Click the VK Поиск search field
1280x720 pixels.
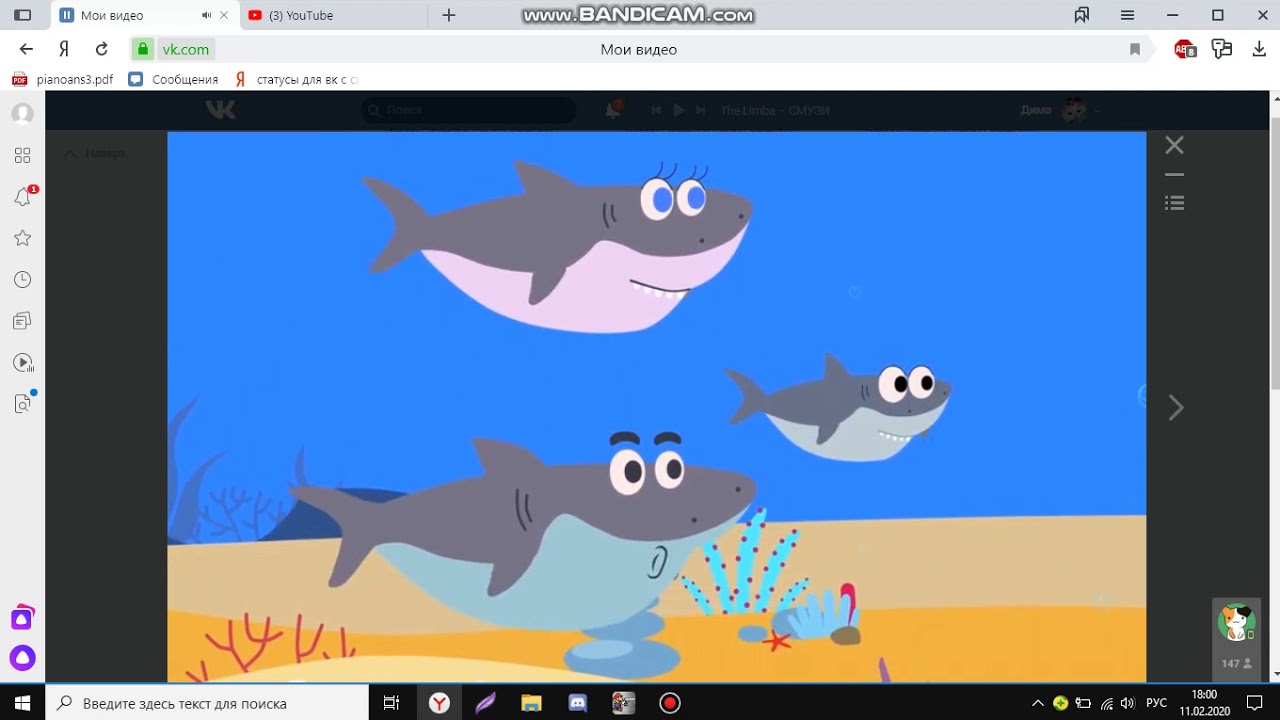pos(468,110)
